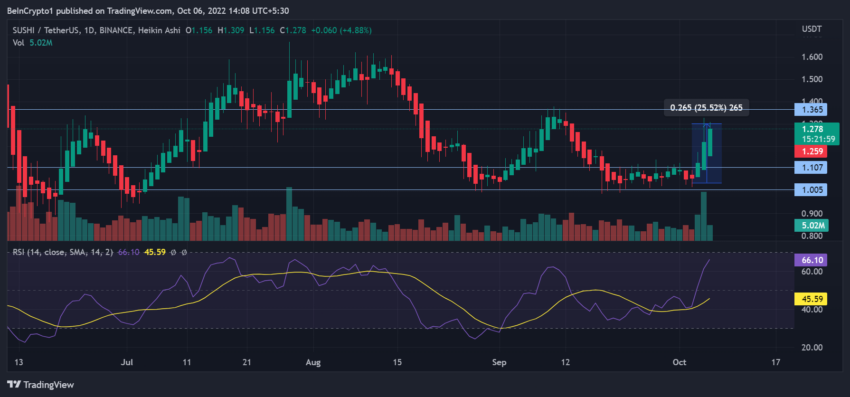The width and height of the screenshot is (850, 397).
Task: Click the Aug date on time axis
Action: click(314, 362)
